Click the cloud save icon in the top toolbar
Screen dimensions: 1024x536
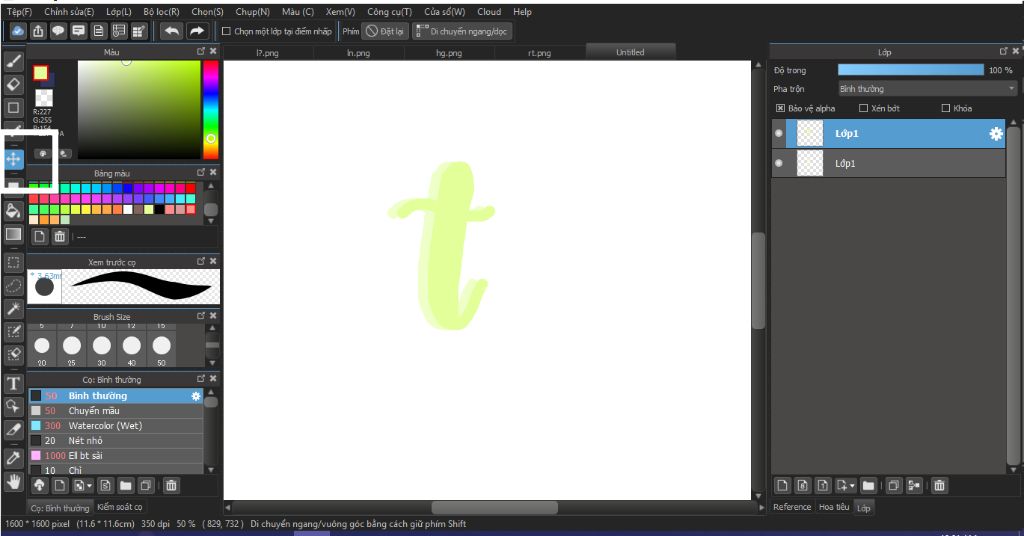(x=18, y=31)
